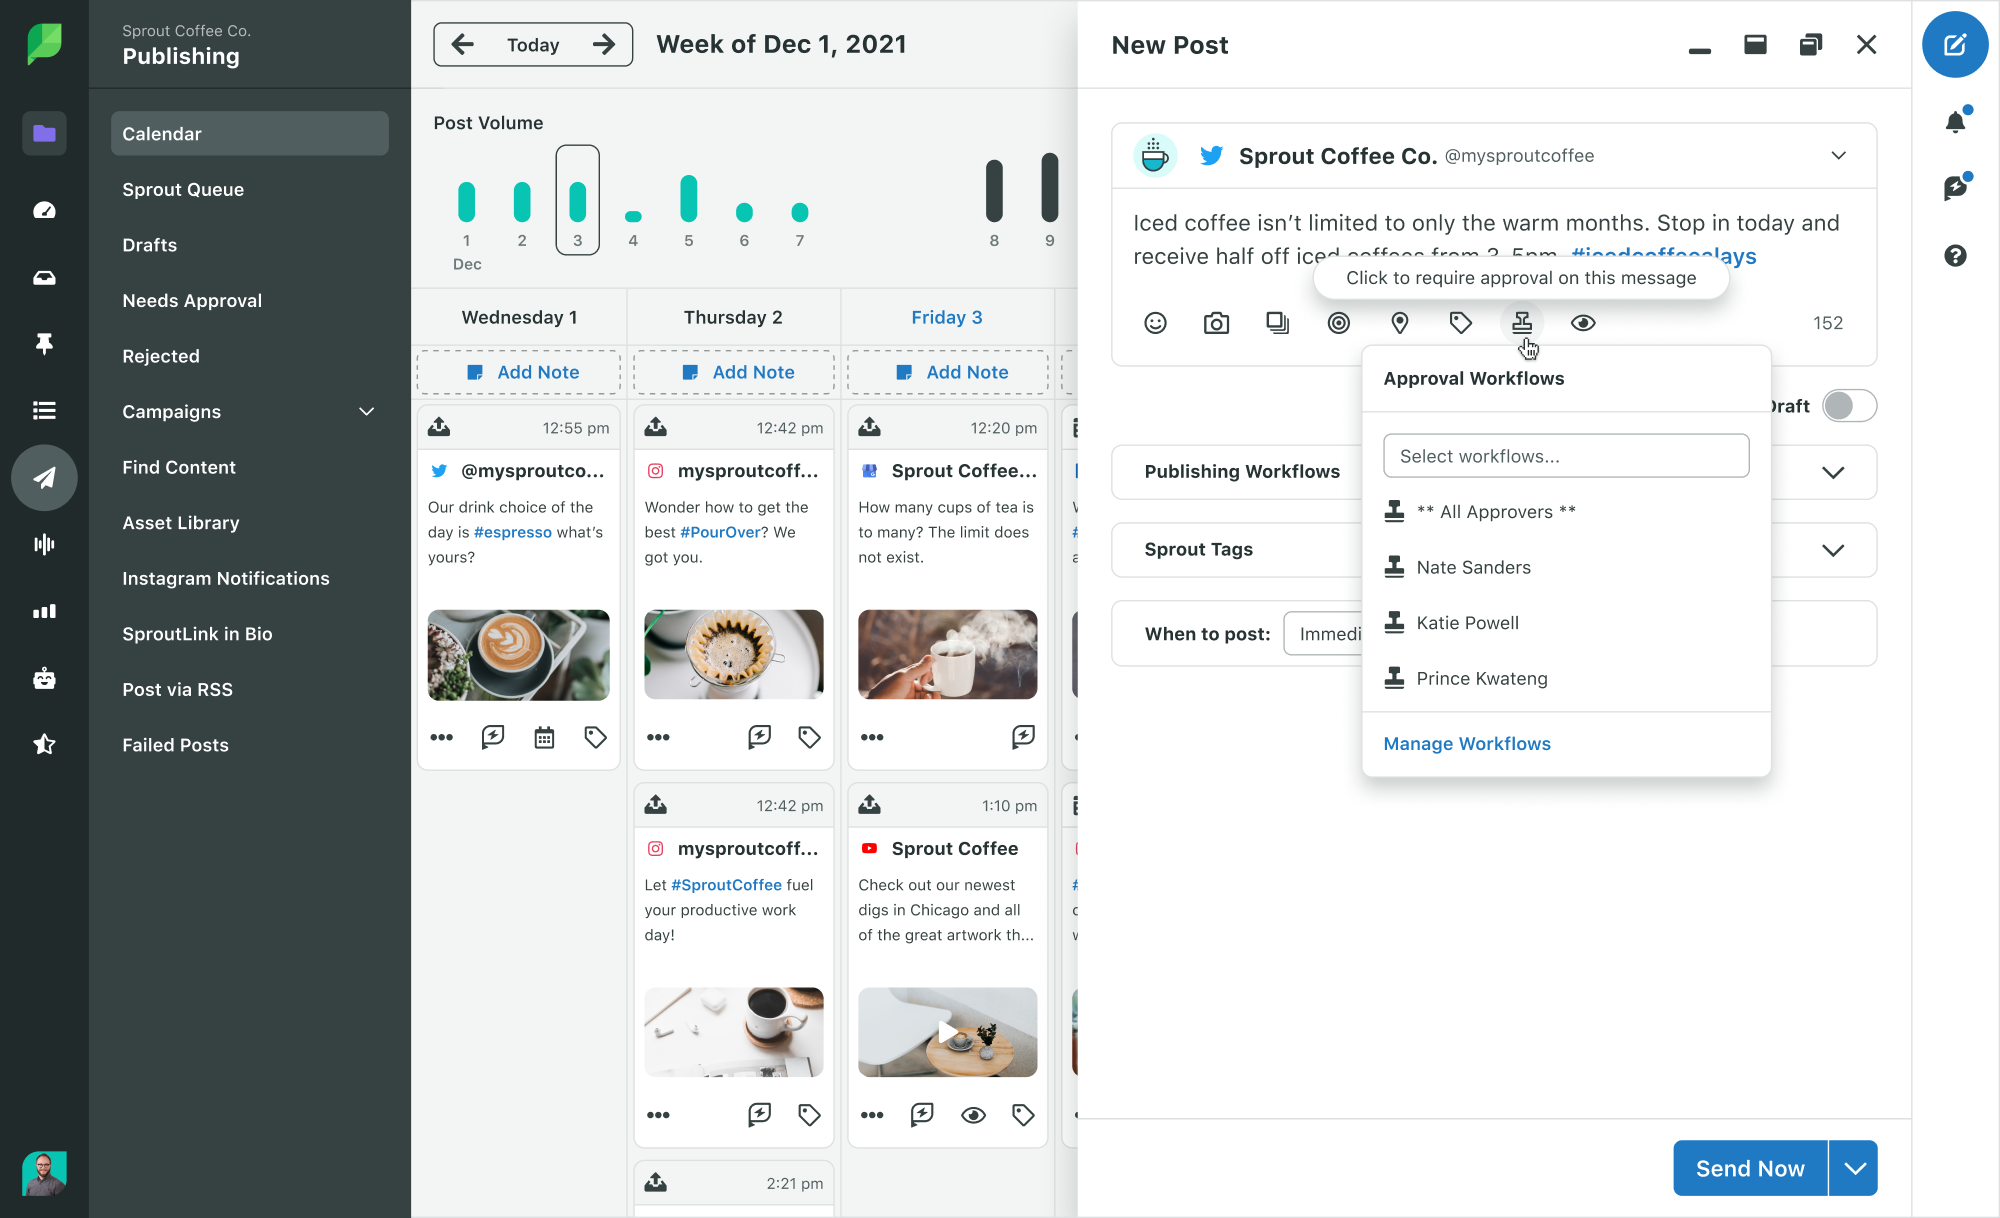Click the Manage Workflows link
The image size is (2000, 1218).
(1469, 743)
